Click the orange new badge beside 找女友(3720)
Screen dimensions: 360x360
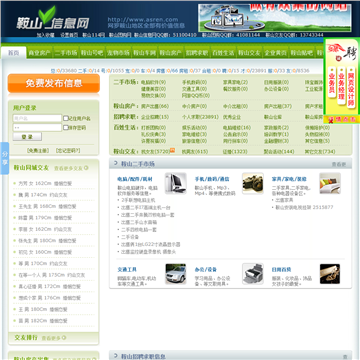coord(172,150)
